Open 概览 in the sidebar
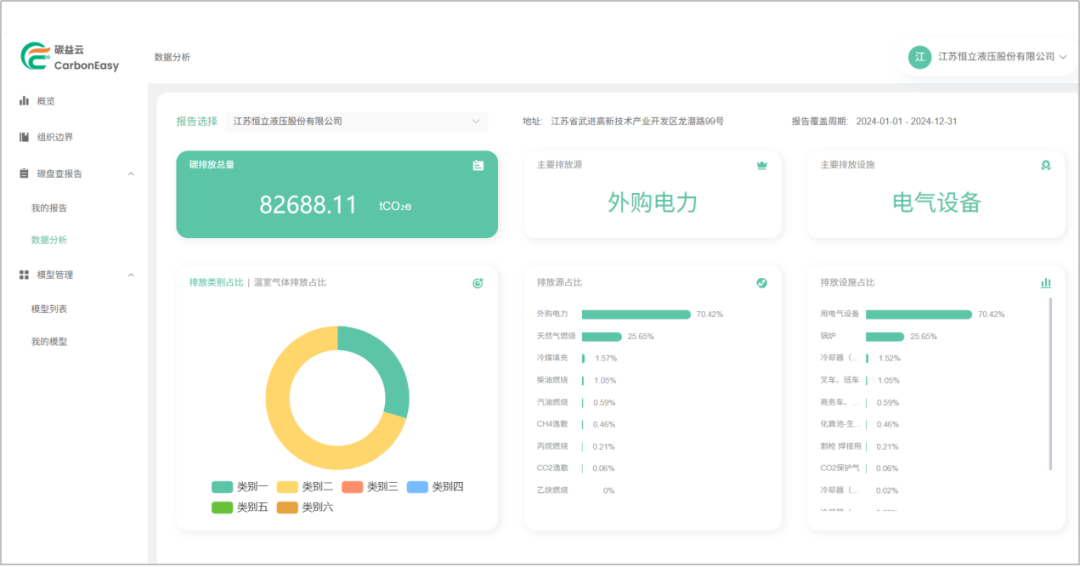This screenshot has width=1080, height=567. point(45,101)
